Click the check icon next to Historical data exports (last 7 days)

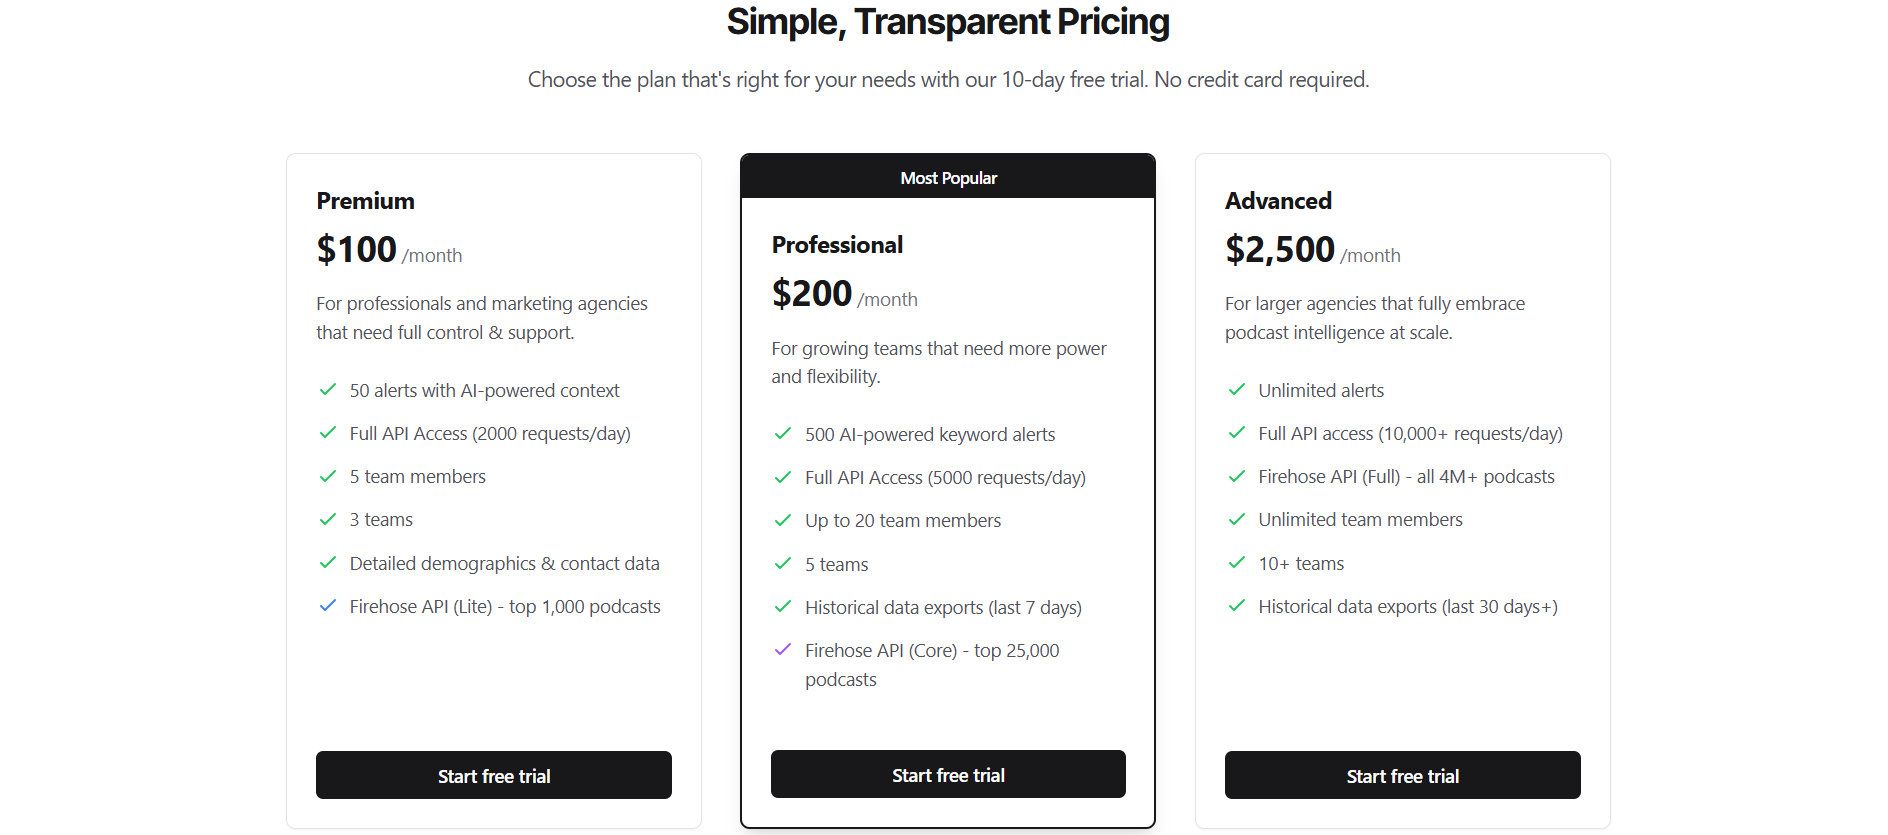(782, 607)
